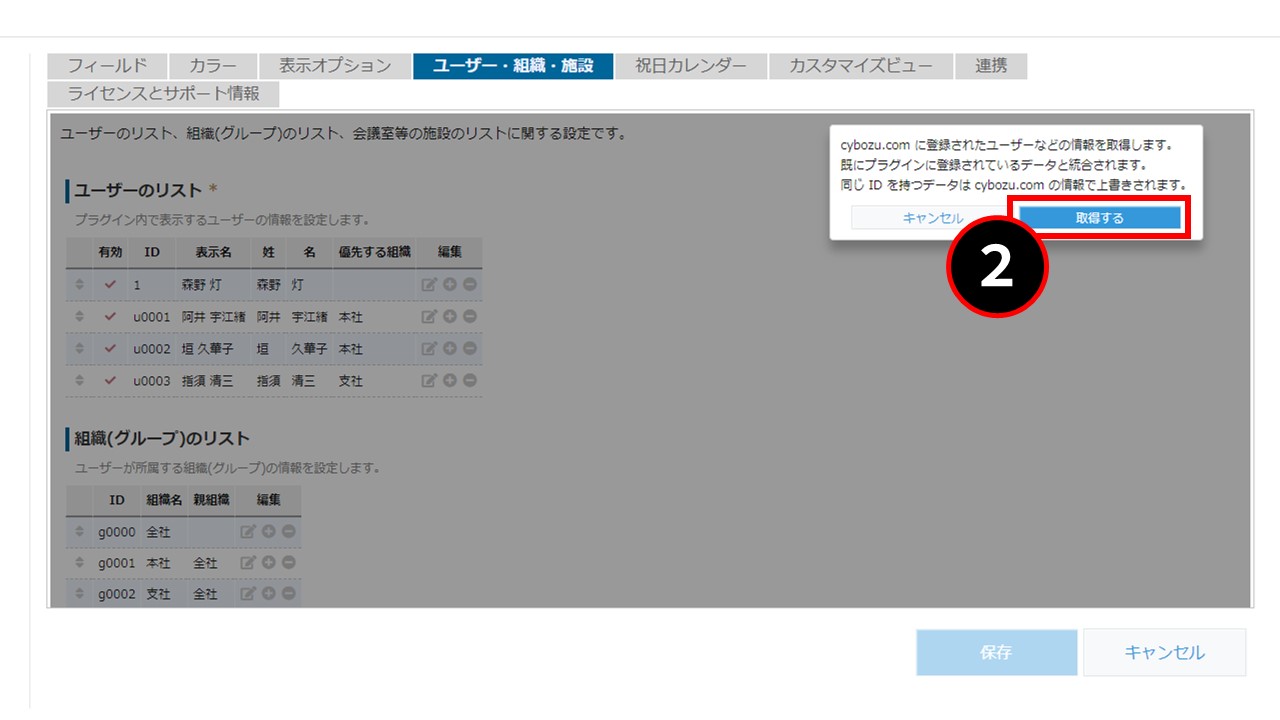Edit user u0003 指須 清三
The width and height of the screenshot is (1280, 720).
pyautogui.click(x=430, y=381)
